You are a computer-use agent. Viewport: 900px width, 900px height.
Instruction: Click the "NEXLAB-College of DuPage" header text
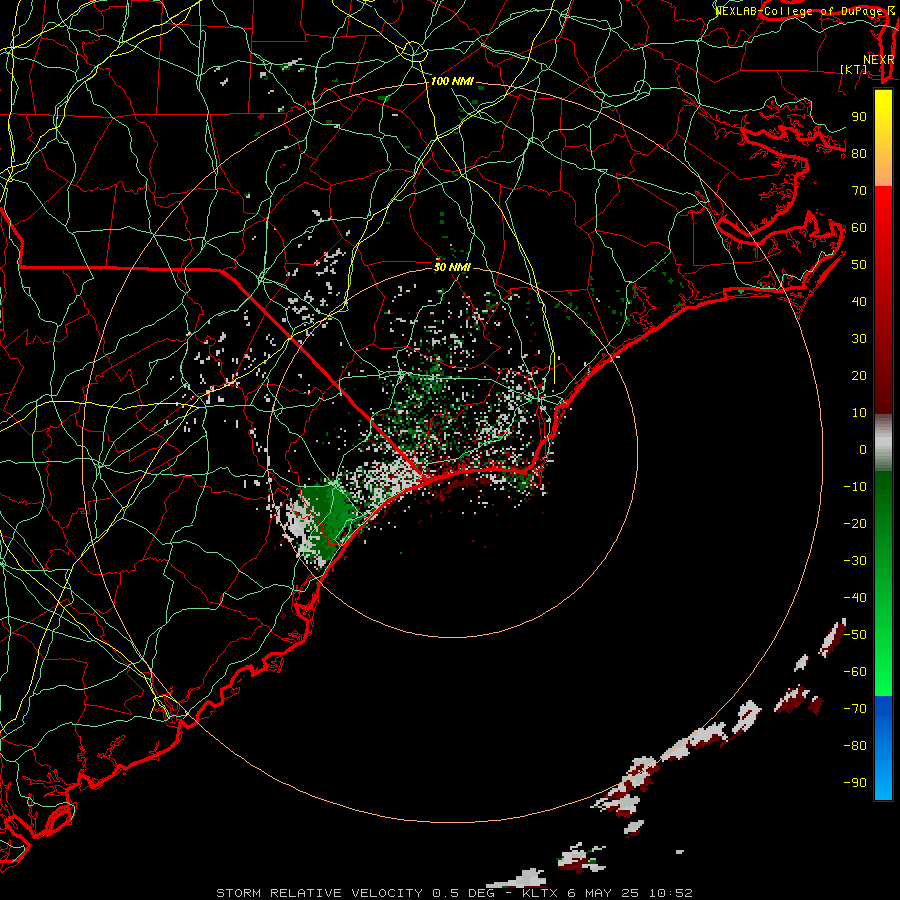(x=799, y=11)
